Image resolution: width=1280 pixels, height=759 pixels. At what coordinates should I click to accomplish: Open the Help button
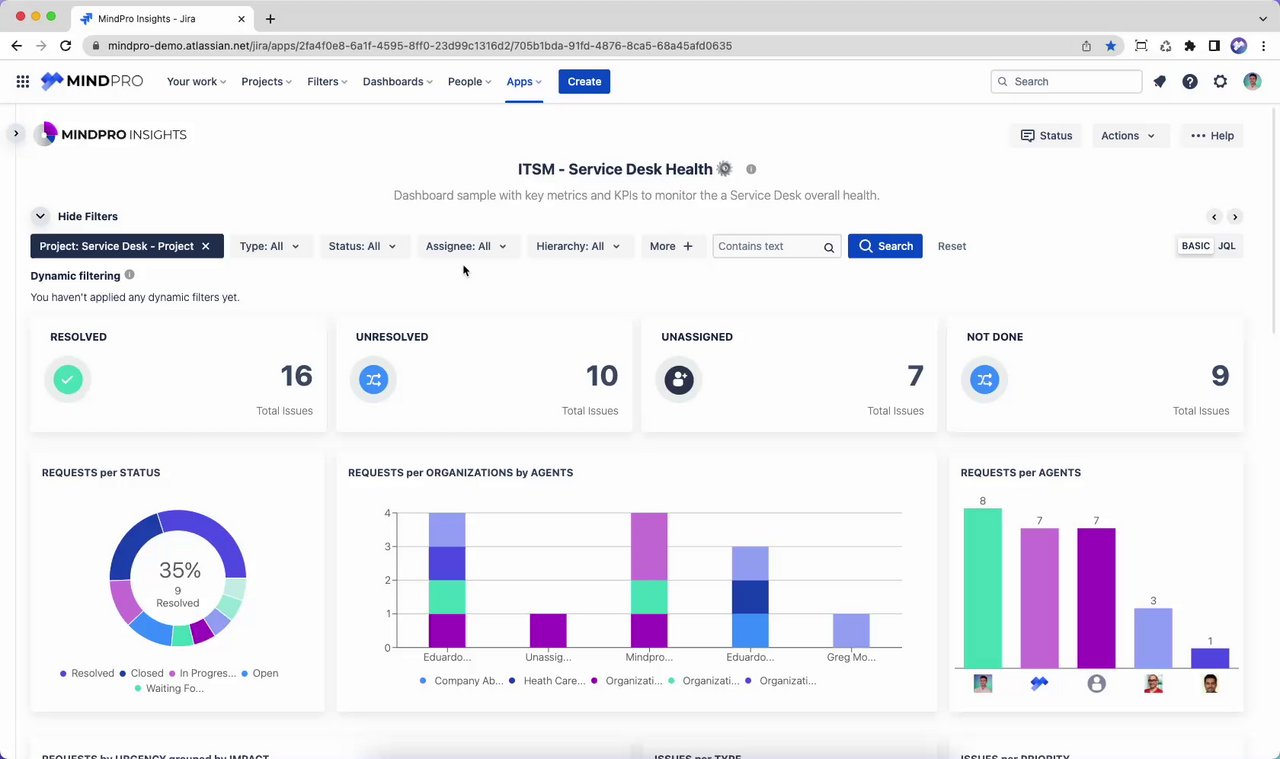[1212, 136]
